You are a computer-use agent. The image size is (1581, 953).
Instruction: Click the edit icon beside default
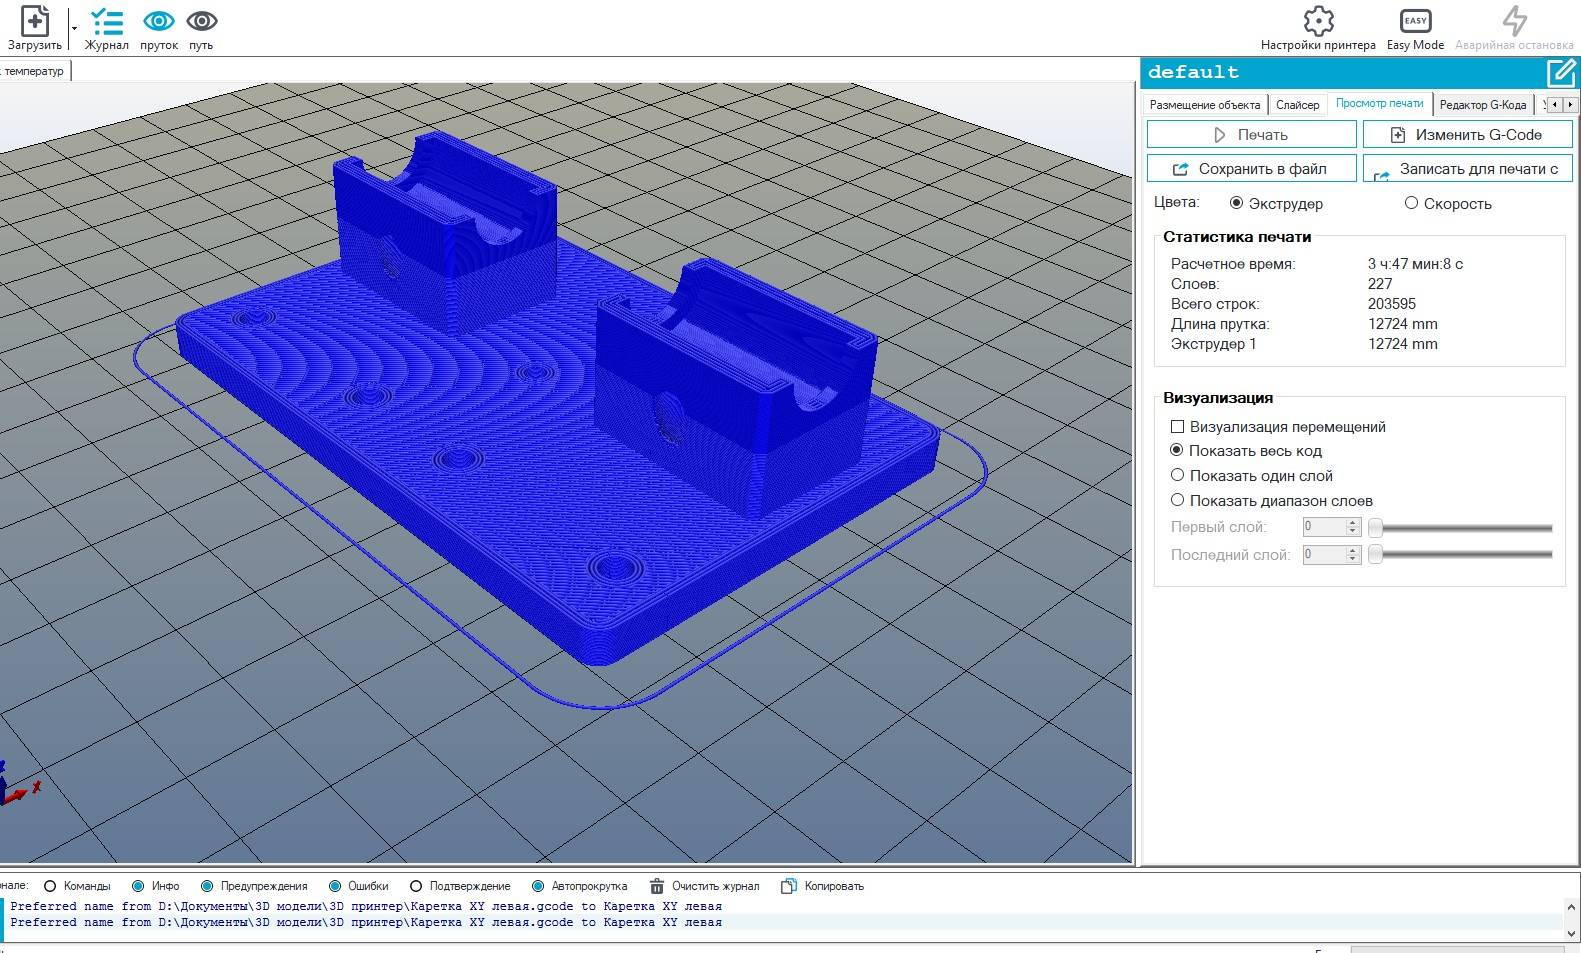click(1560, 72)
